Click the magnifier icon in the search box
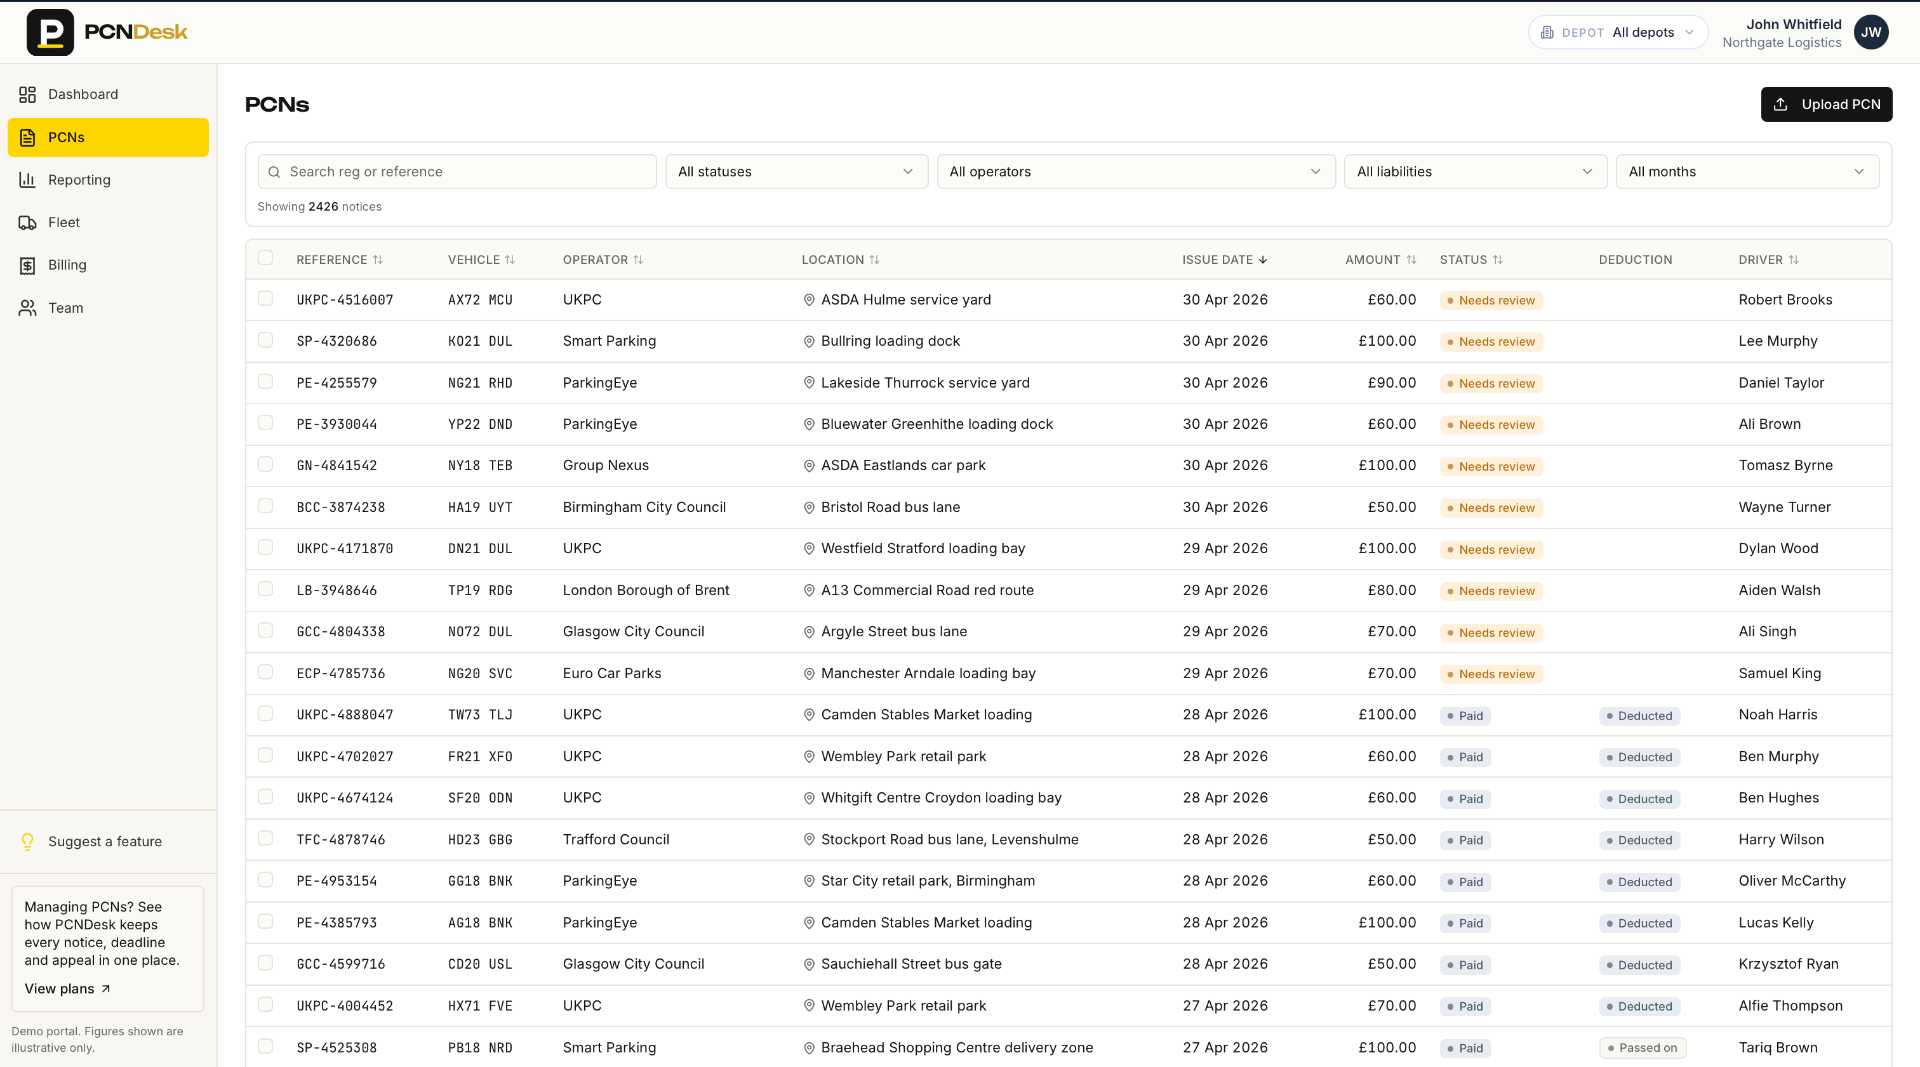This screenshot has height=1067, width=1920. [274, 172]
